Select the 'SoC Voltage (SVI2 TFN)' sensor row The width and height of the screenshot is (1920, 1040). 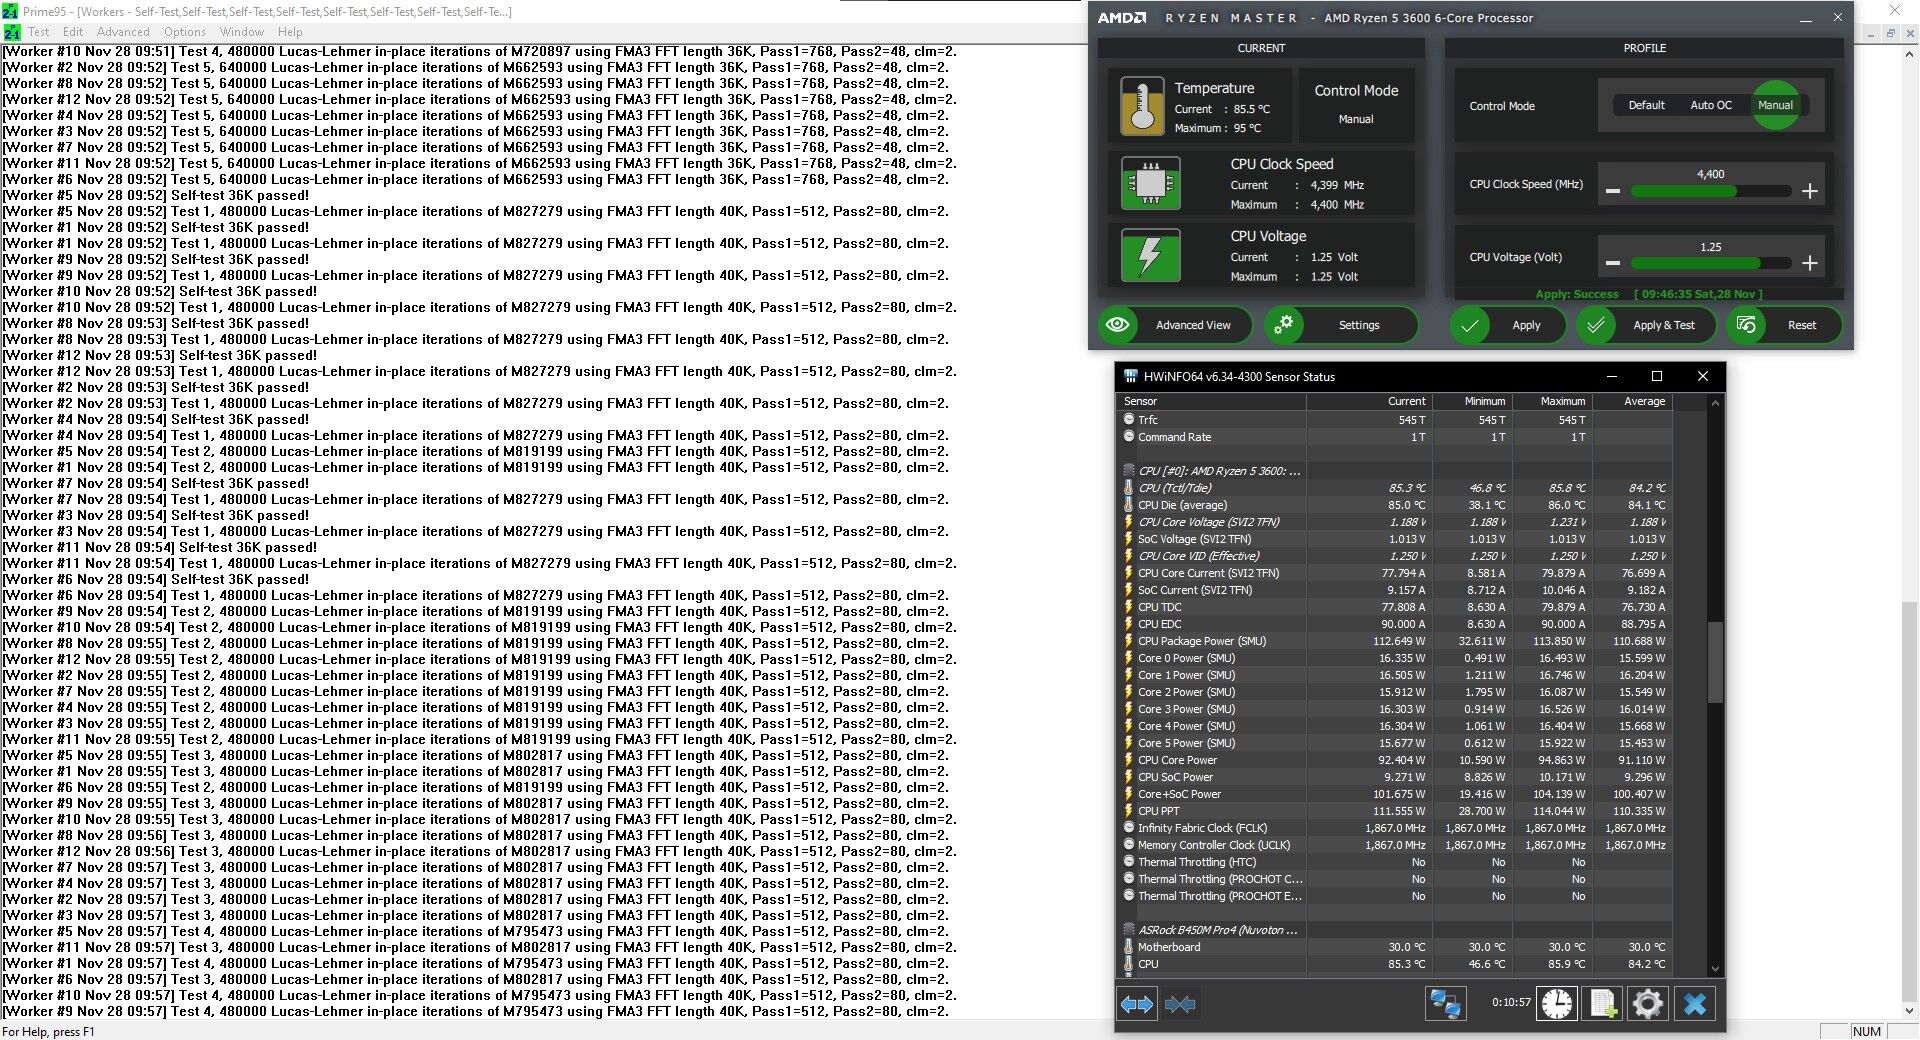pos(1395,539)
